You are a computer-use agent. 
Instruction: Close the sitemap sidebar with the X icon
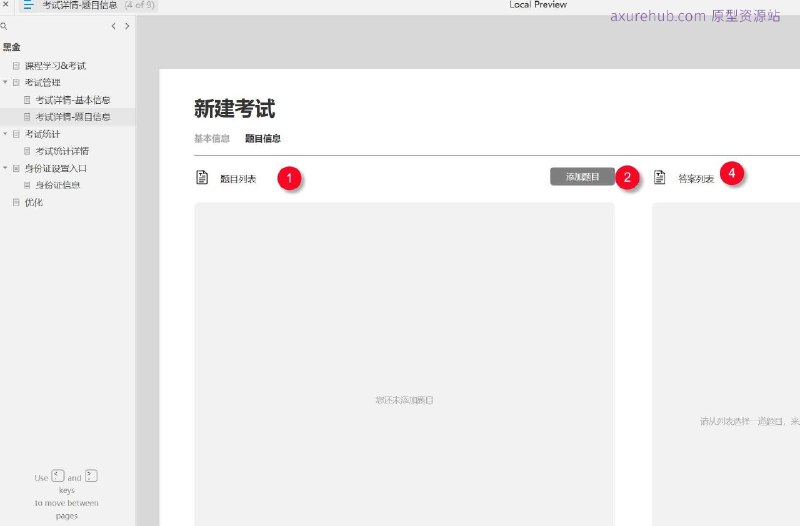[6, 4]
